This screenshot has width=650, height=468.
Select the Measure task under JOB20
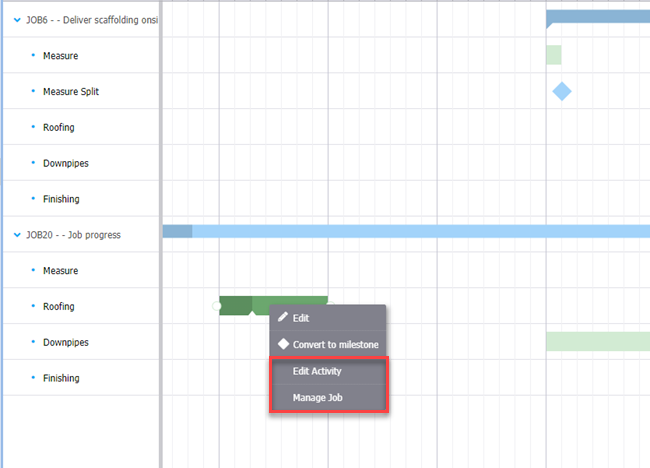point(60,270)
